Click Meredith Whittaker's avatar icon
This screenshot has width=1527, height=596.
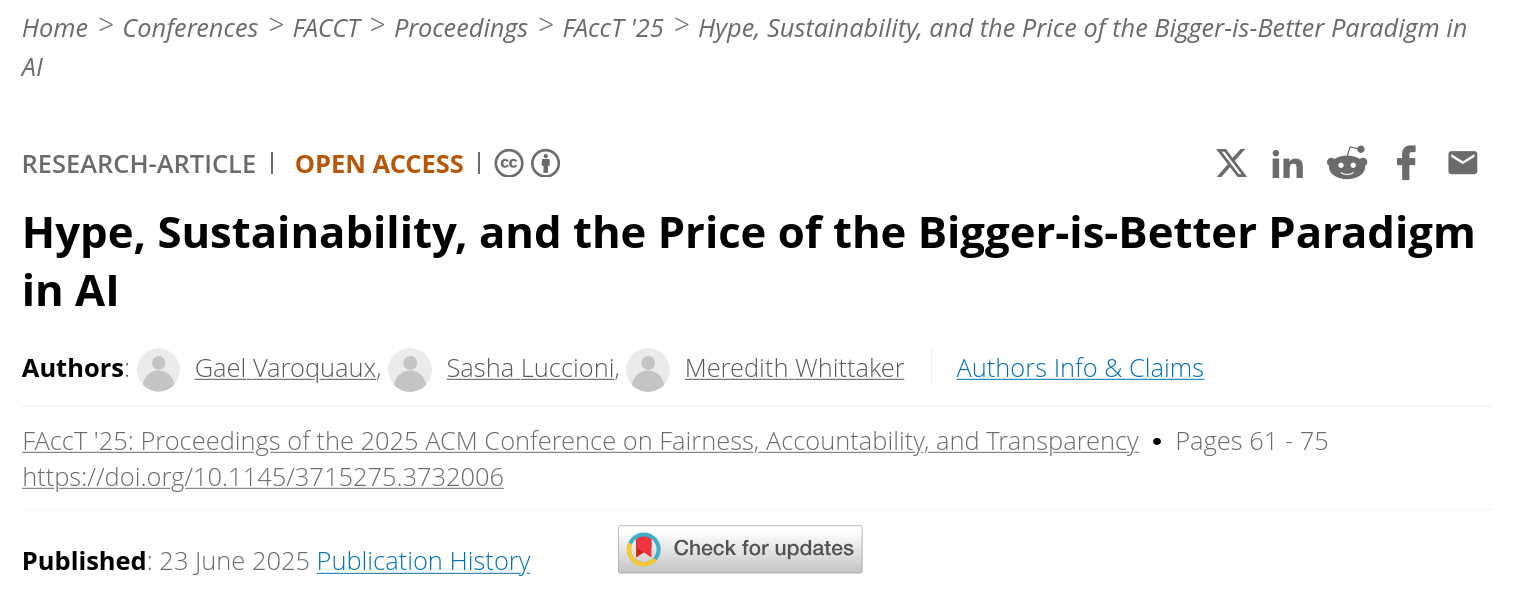coord(648,369)
